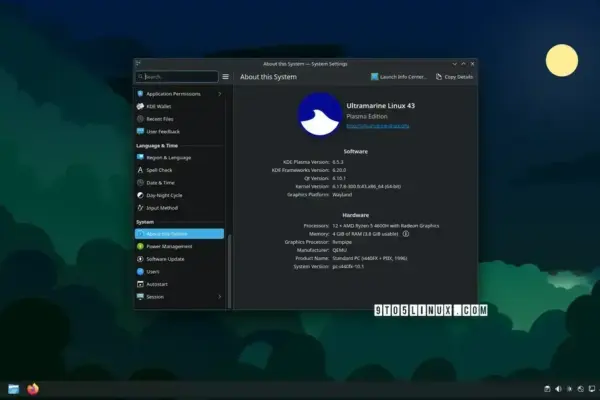Click the display configuration tray icon
The image size is (600, 400).
pos(592,389)
